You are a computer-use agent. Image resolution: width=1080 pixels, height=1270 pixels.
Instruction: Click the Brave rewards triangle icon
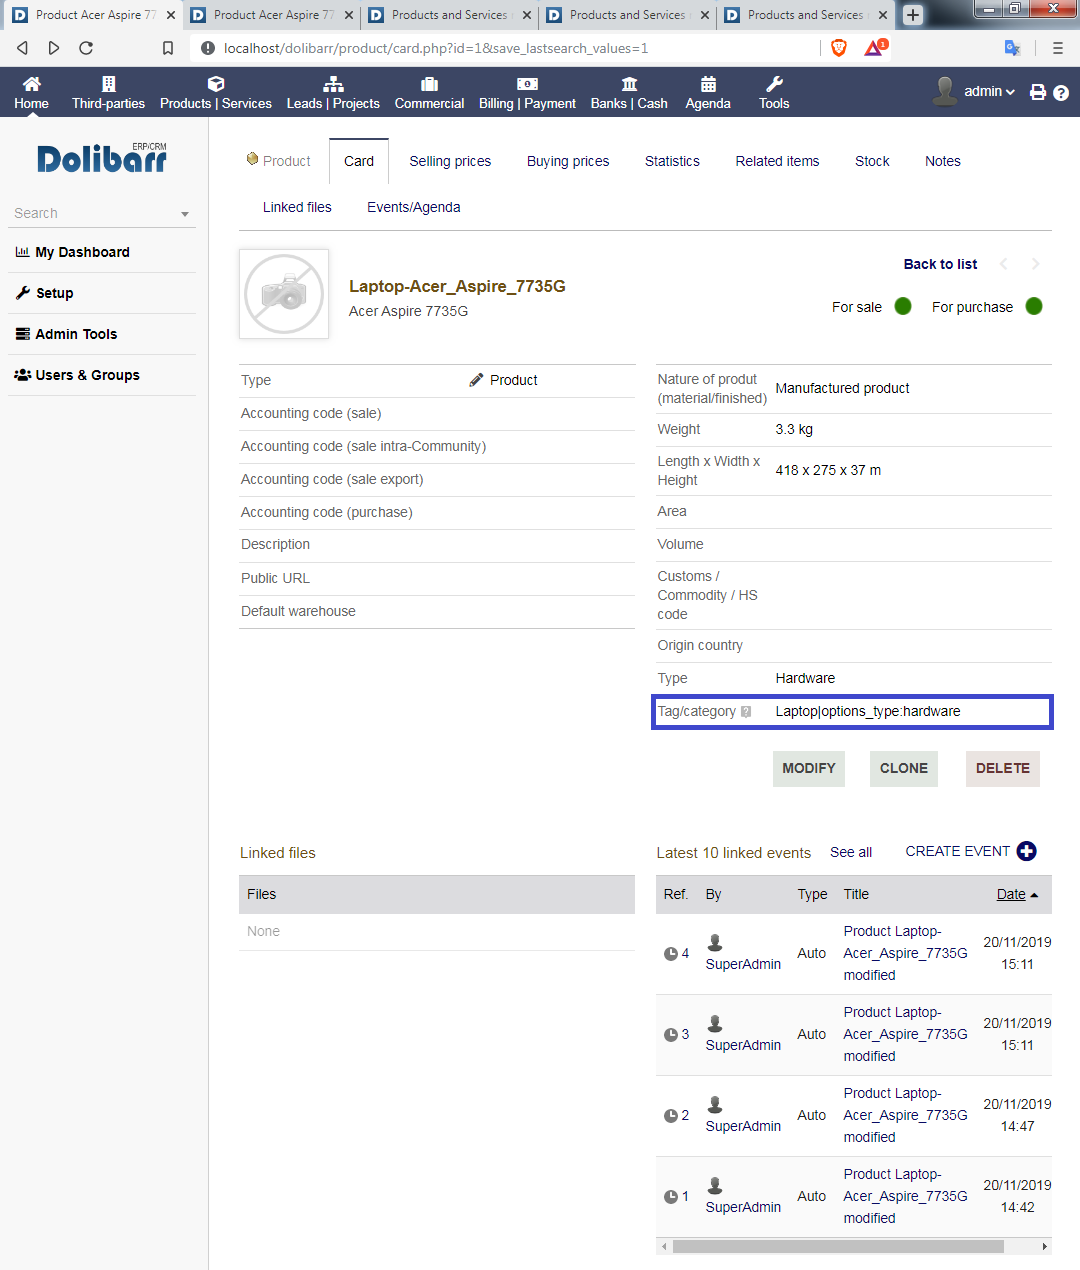875,47
